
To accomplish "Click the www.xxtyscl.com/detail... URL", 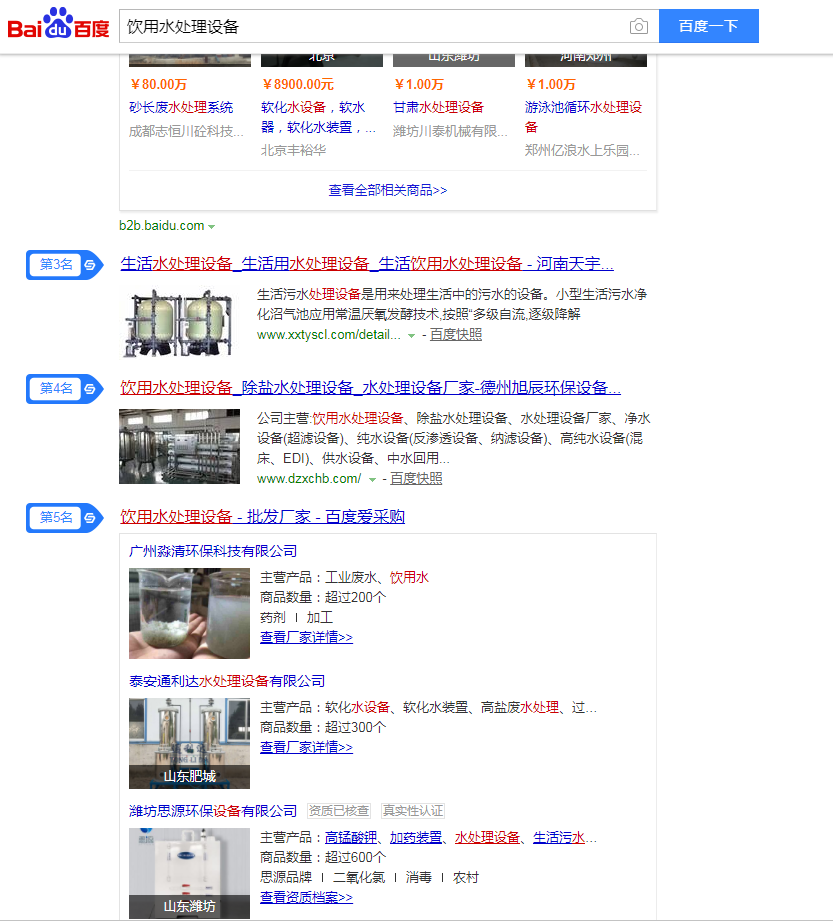I will click(329, 335).
